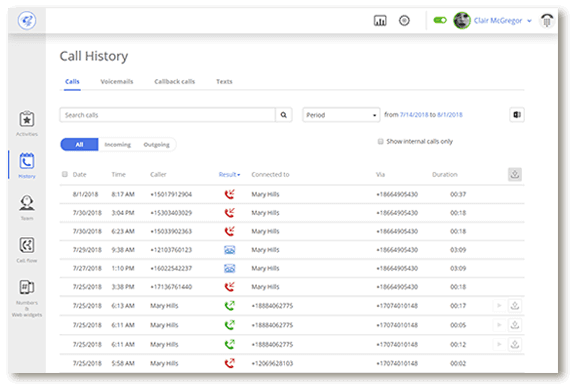Click the Duration column header
Viewport: 580px width, 385px height.
[x=445, y=175]
